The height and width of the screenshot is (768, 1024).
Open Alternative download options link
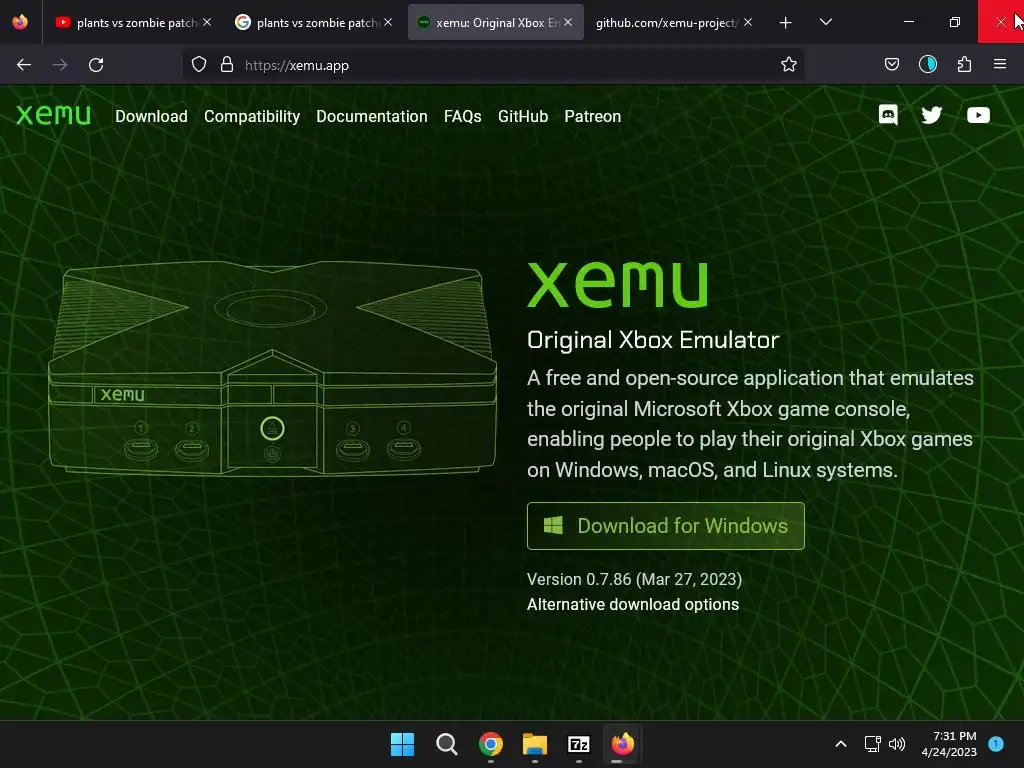coord(633,605)
